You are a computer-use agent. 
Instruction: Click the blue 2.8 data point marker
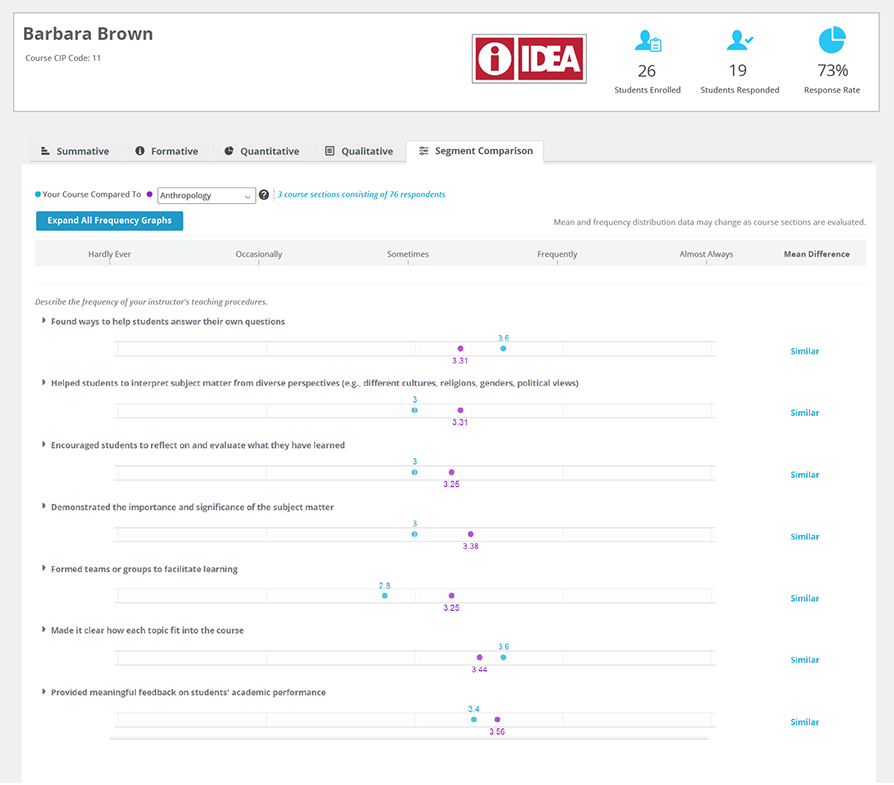pos(385,596)
